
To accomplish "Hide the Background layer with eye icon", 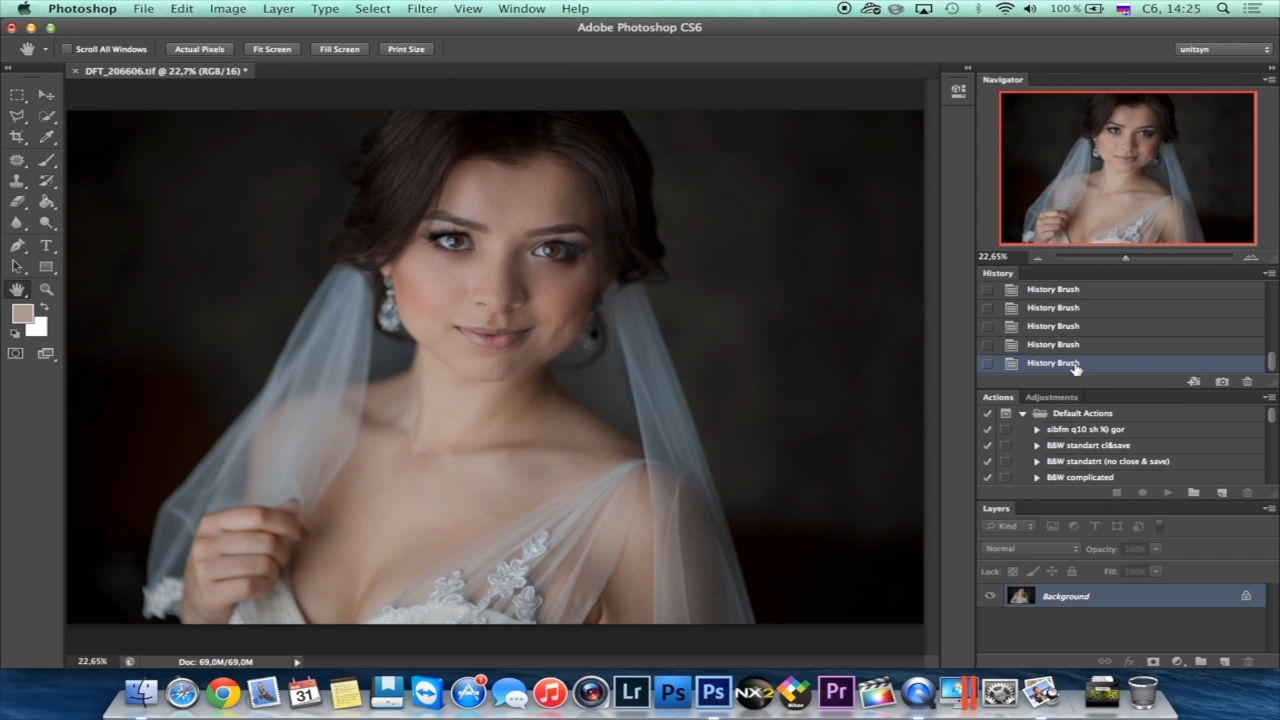I will click(990, 596).
